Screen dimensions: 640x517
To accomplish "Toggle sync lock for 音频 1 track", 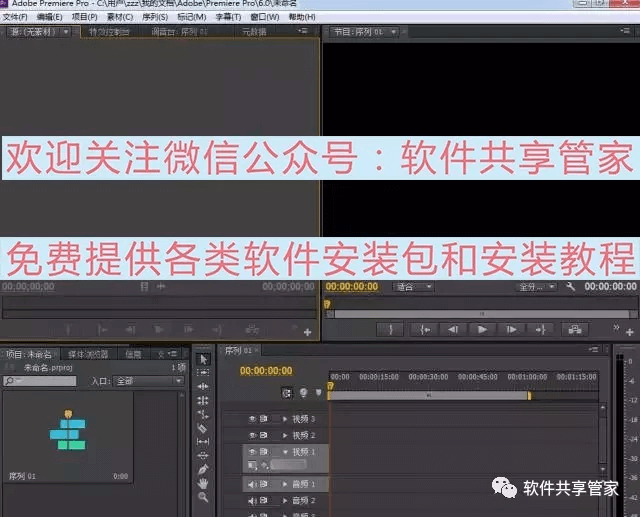I will (264, 484).
